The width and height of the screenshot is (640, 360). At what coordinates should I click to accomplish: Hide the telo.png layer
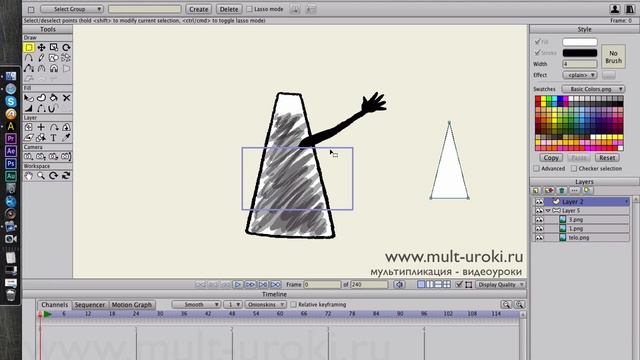point(539,238)
